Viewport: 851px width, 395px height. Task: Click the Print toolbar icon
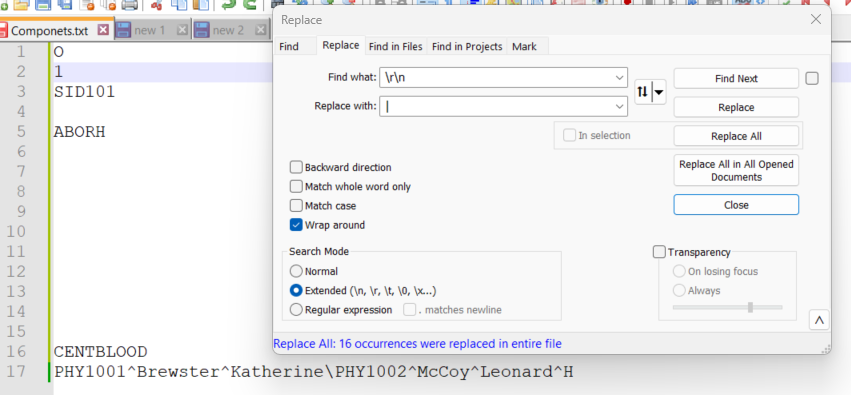(x=130, y=4)
